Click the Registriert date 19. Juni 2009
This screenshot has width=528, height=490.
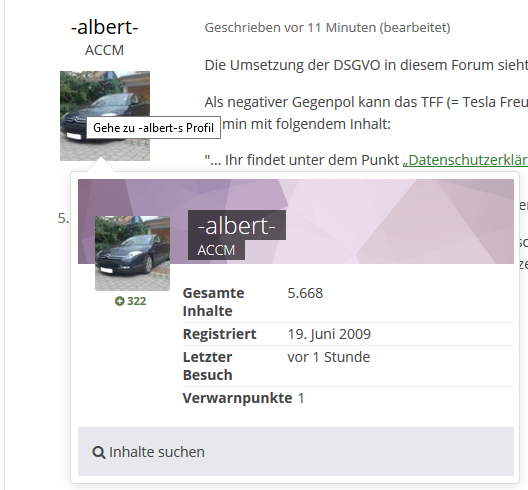coord(329,334)
